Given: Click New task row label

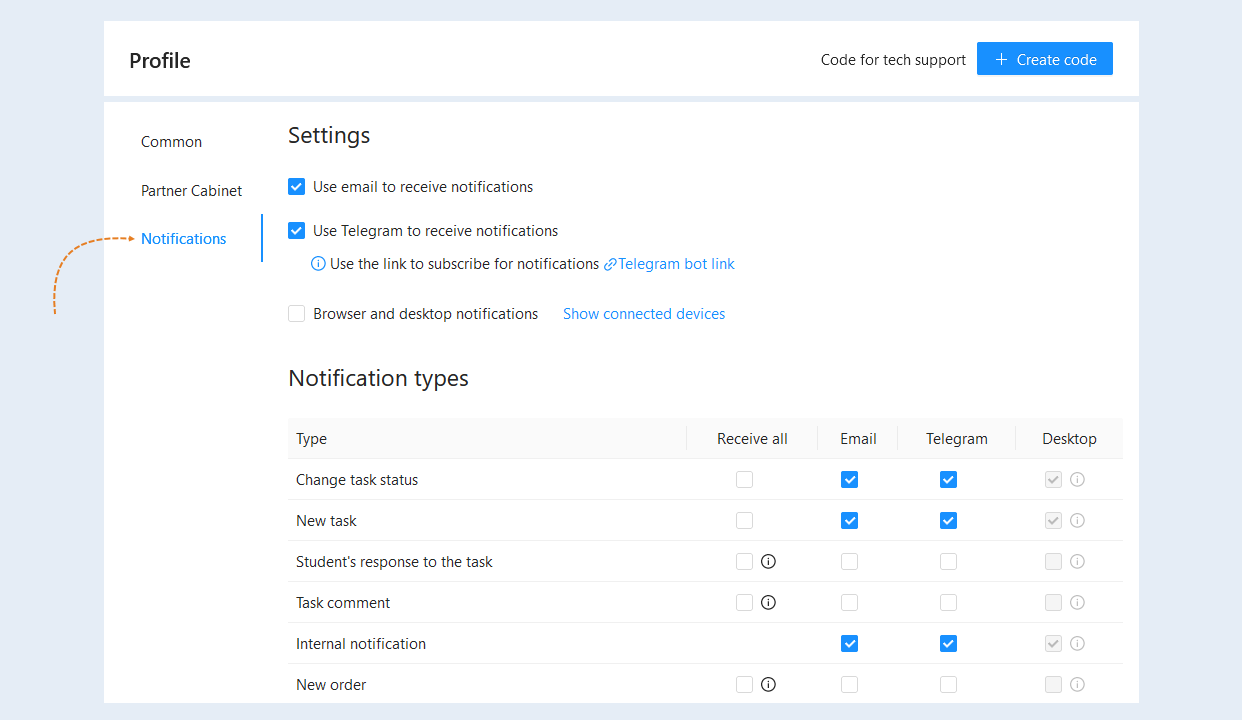Looking at the screenshot, I should point(326,521).
